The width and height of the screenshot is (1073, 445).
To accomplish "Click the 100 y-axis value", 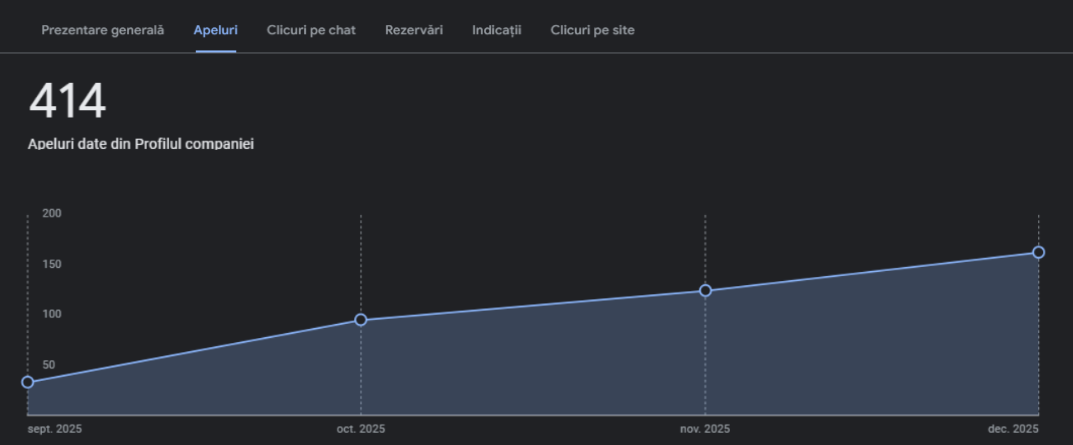I will (x=52, y=314).
